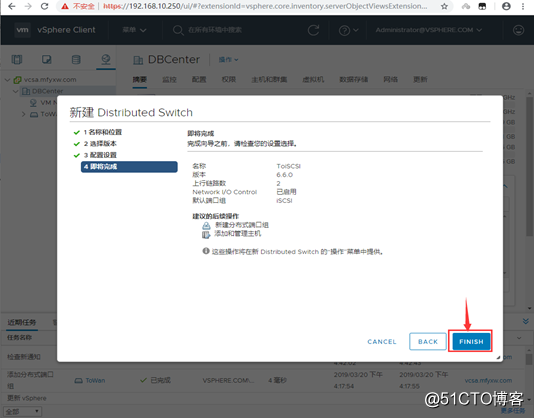Open the 操作 actions dropdown for DBCenter
This screenshot has height=418, width=534.
click(228, 60)
